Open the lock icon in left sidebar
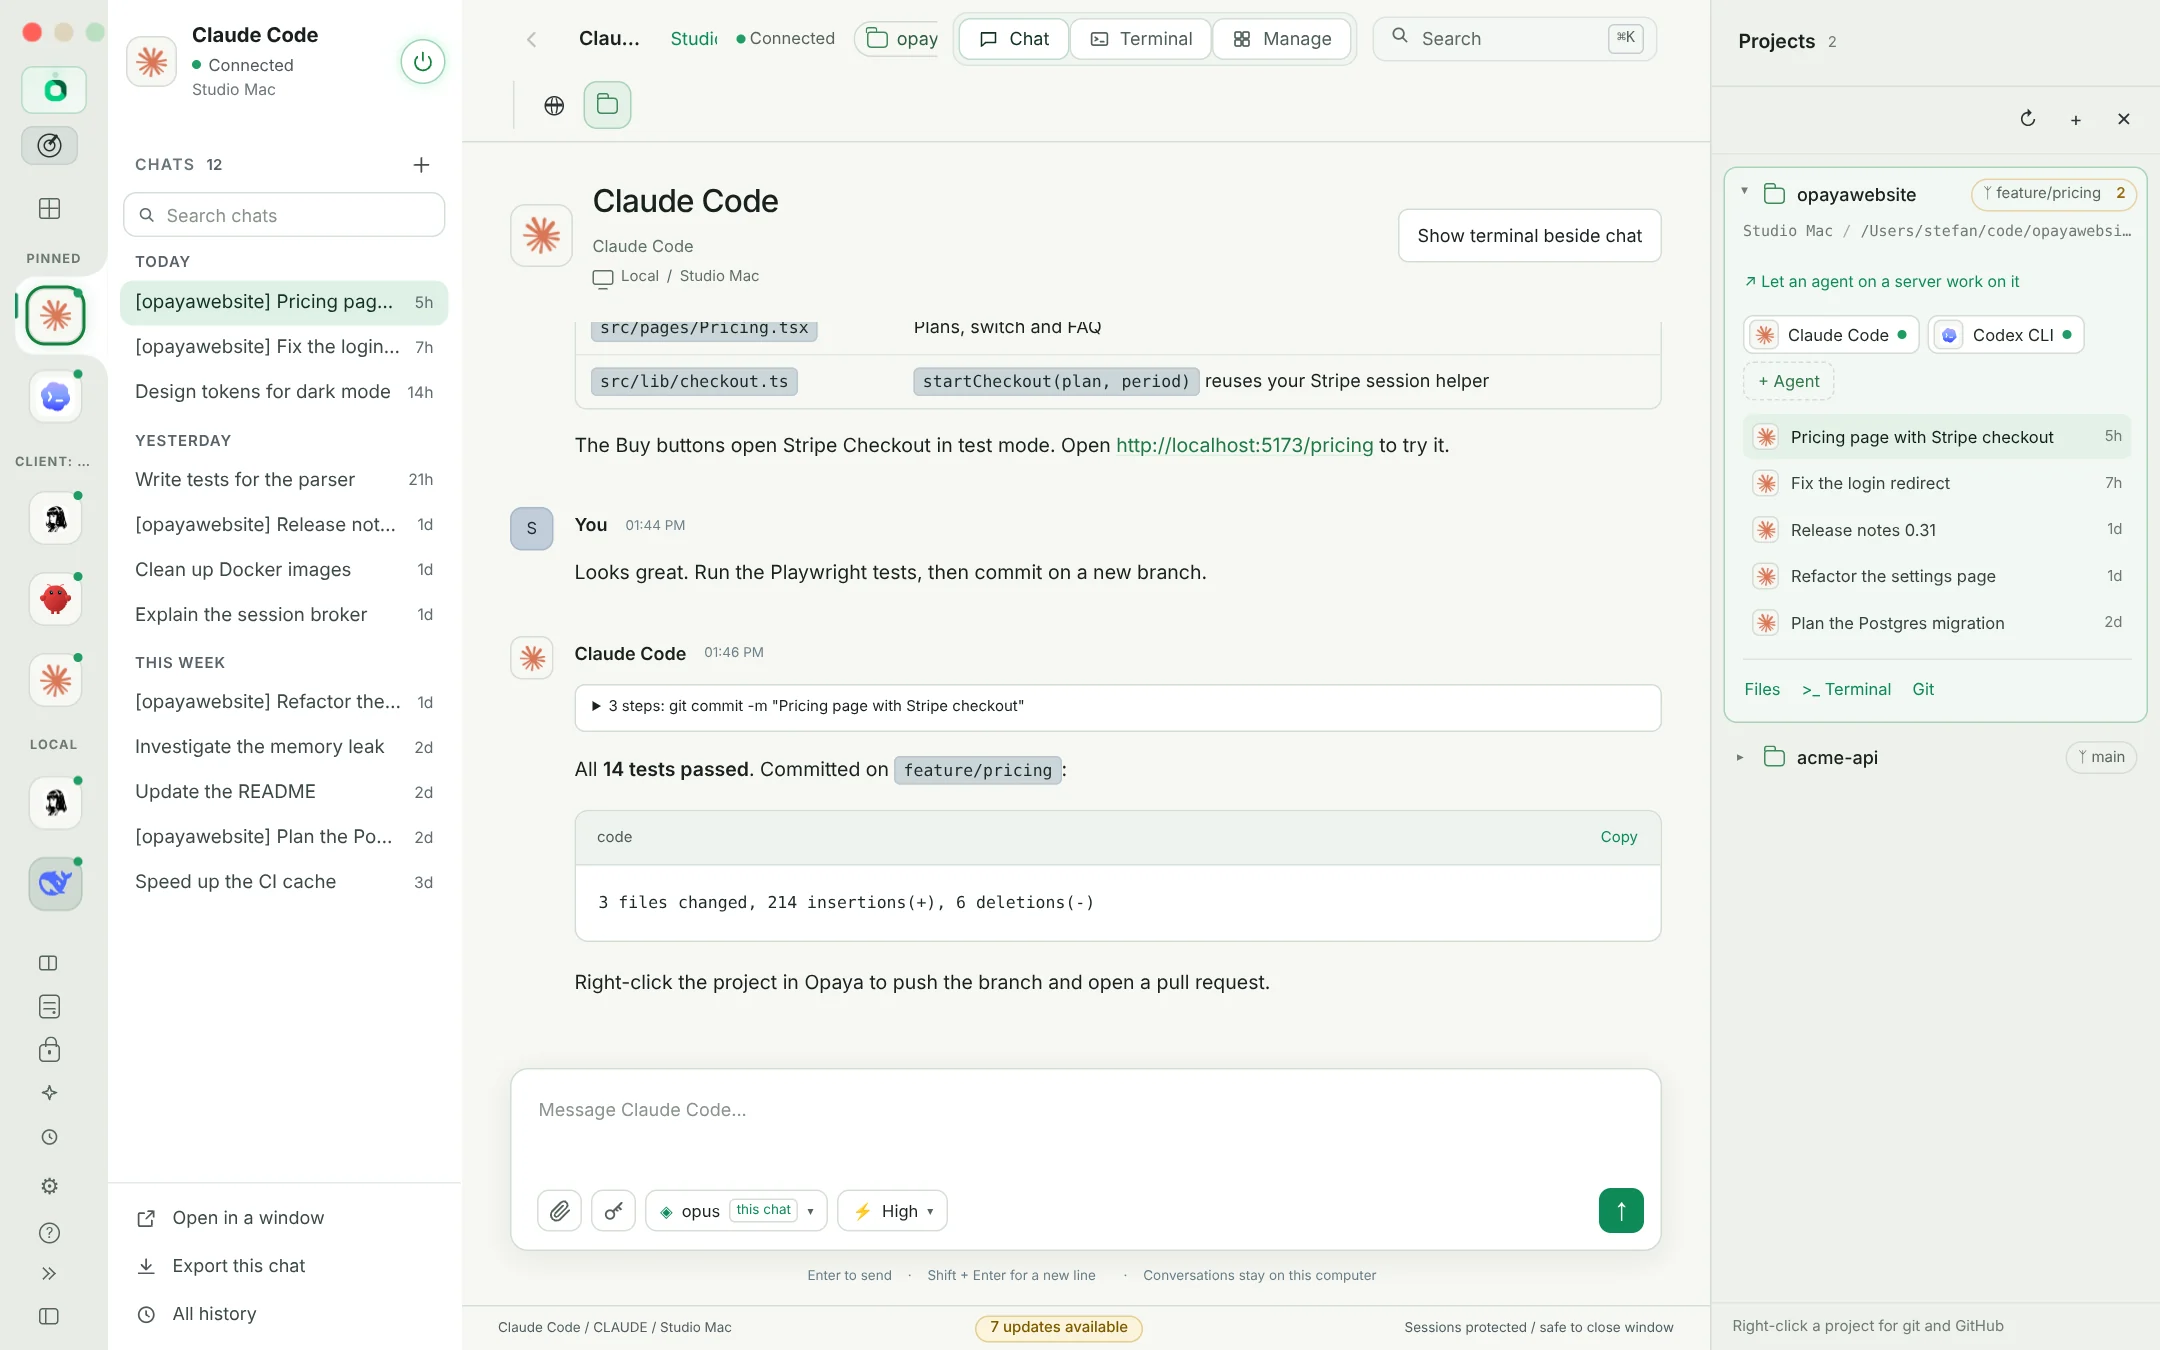Image resolution: width=2160 pixels, height=1350 pixels. tap(49, 1049)
